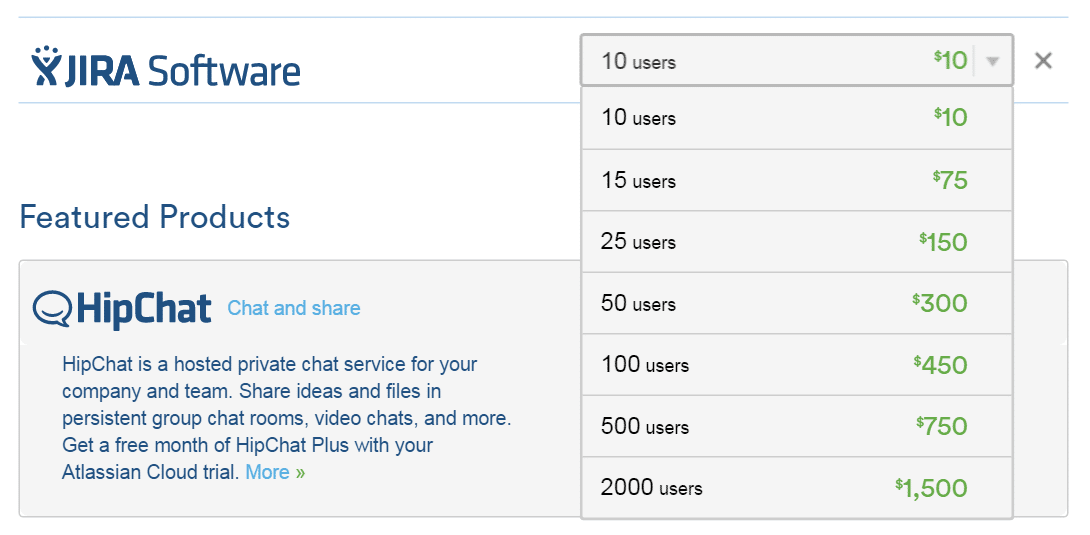Click the HipChat logo
The height and width of the screenshot is (535, 1090).
[122, 309]
